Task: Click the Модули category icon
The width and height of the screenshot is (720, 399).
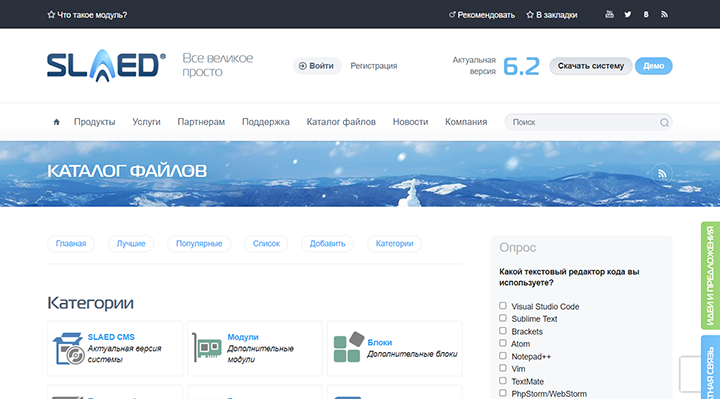Action: click(x=207, y=348)
